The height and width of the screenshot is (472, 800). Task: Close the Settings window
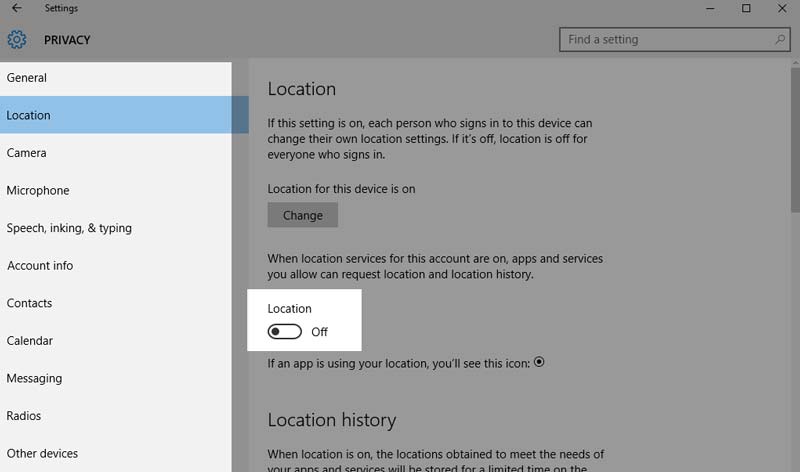pos(782,8)
